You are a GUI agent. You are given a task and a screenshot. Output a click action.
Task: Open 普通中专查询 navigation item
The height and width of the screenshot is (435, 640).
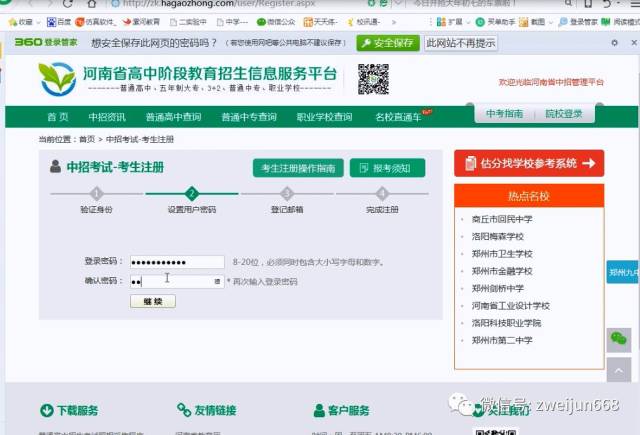point(249,117)
